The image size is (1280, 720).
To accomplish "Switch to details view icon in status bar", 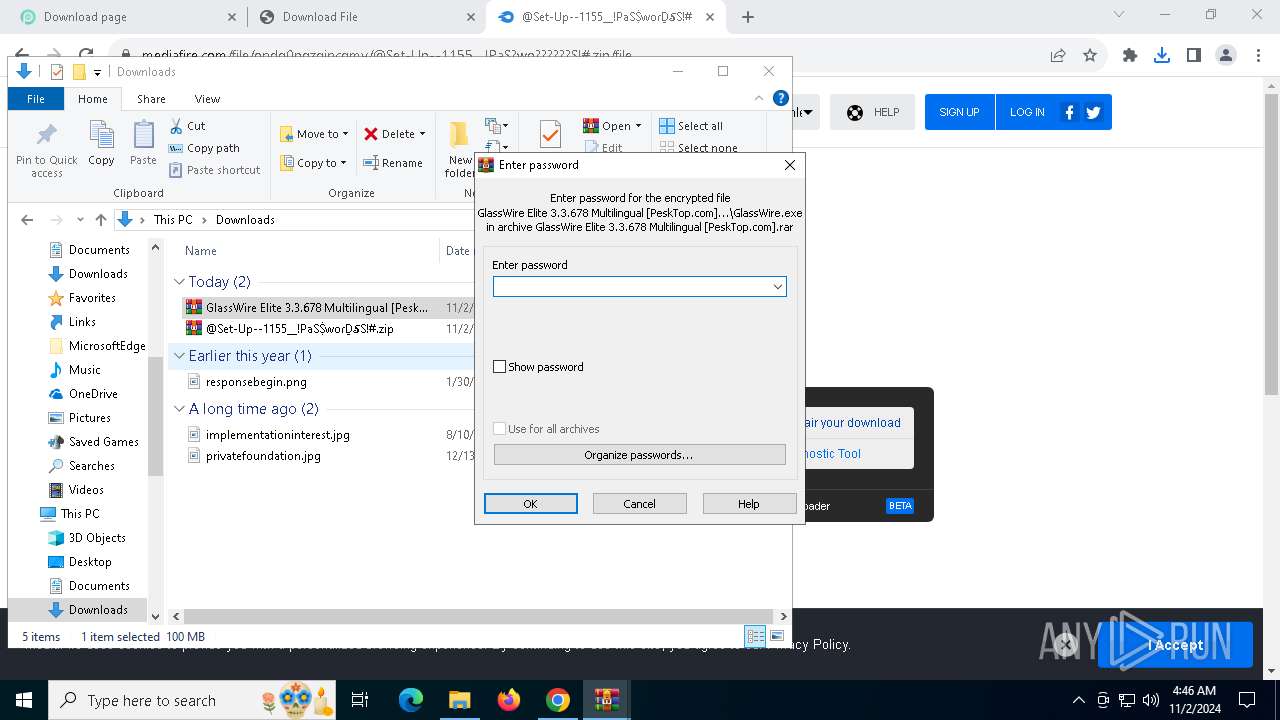I will 756,636.
